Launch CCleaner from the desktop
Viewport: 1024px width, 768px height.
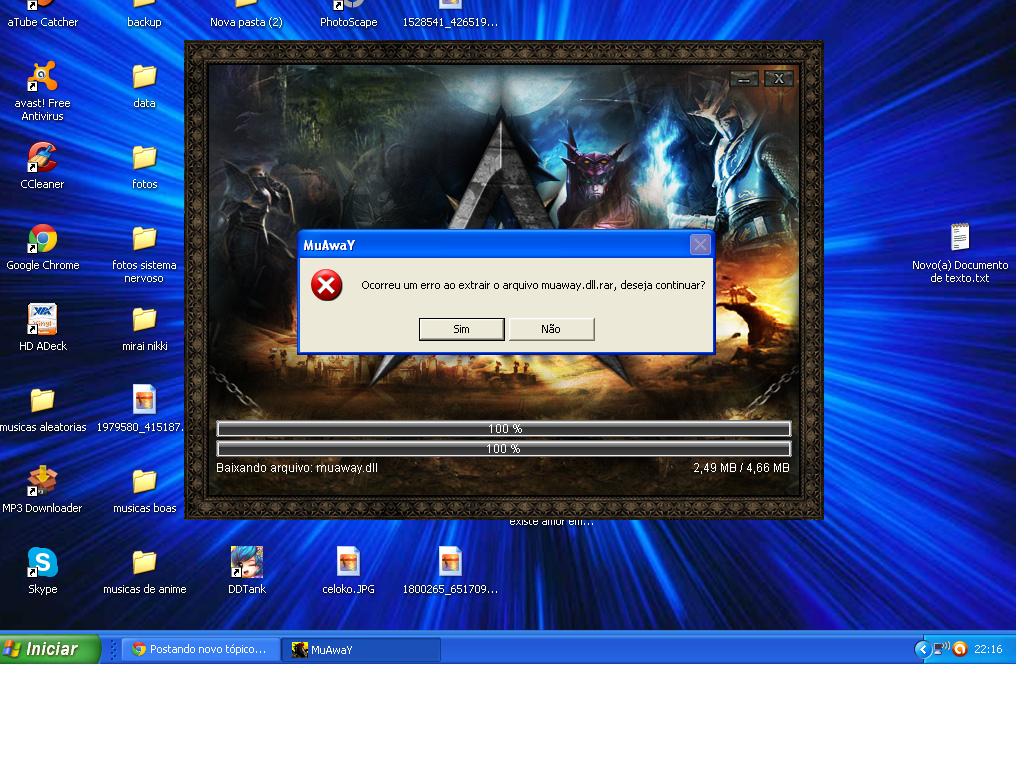tap(42, 159)
